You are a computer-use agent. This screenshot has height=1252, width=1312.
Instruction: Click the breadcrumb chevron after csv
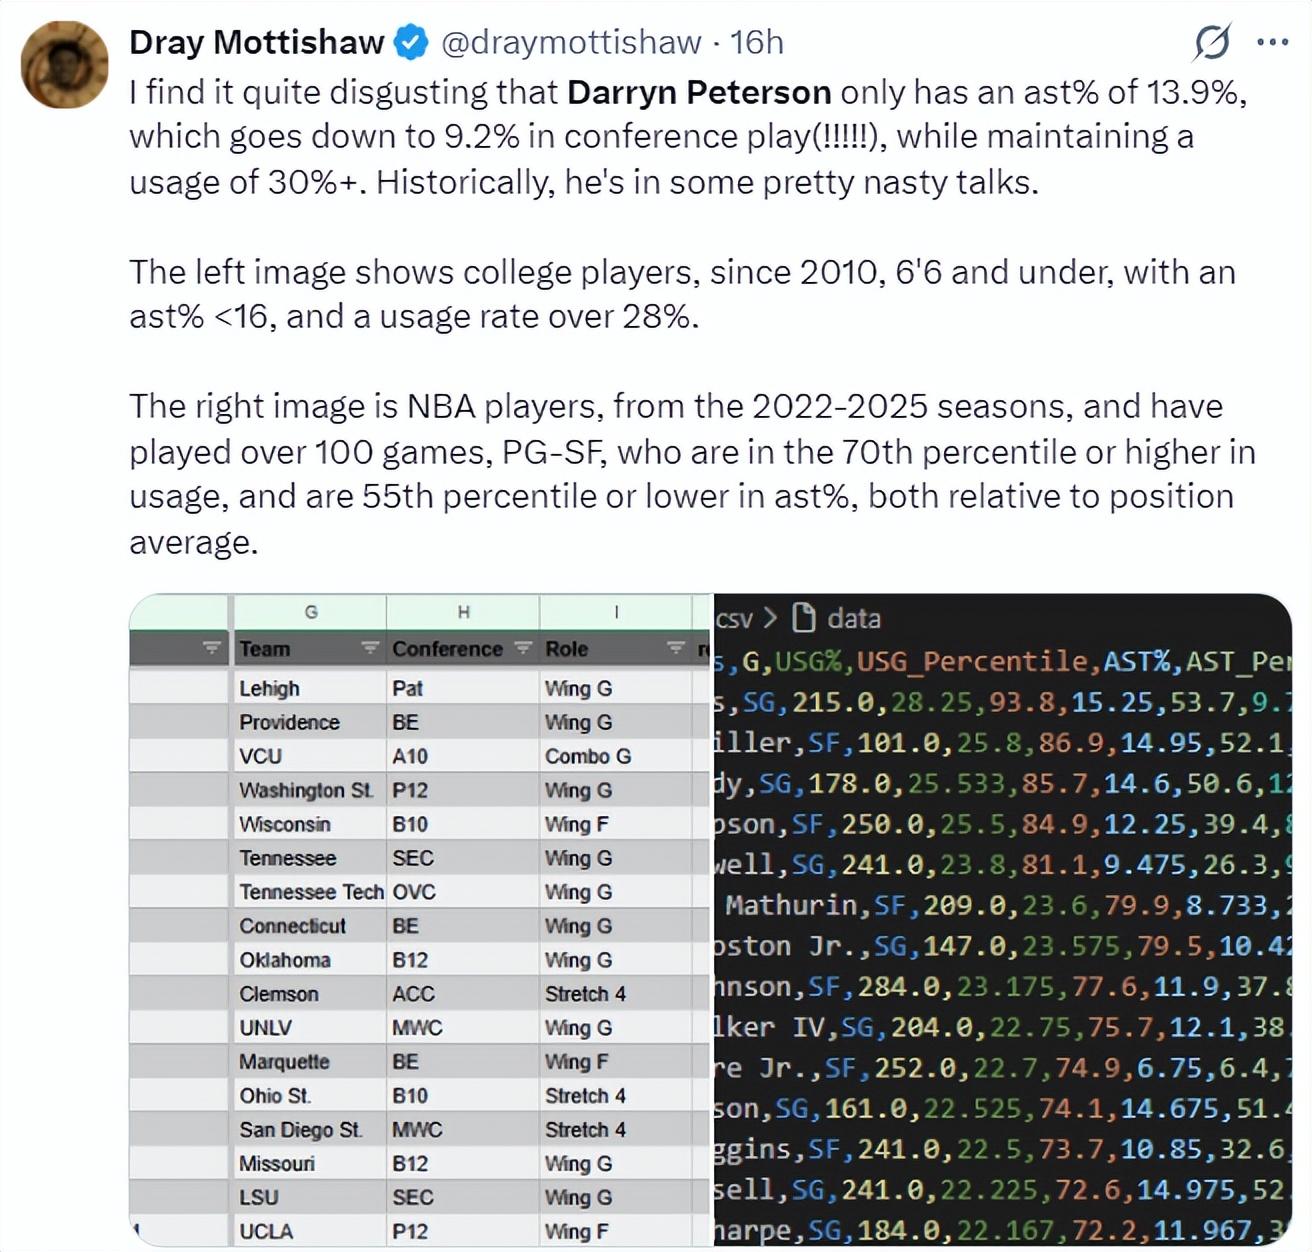pos(770,618)
